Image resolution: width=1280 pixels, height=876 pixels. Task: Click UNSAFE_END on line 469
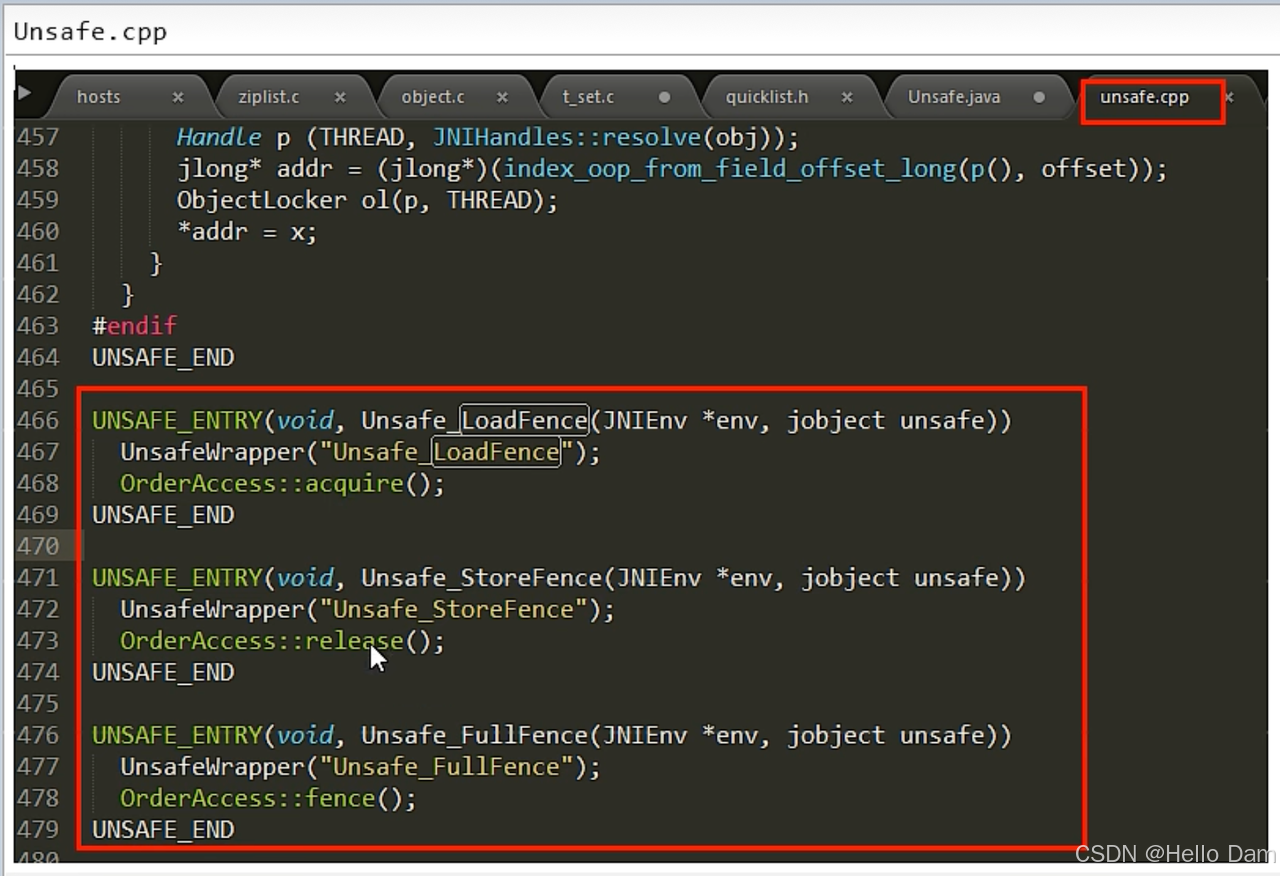click(x=163, y=515)
